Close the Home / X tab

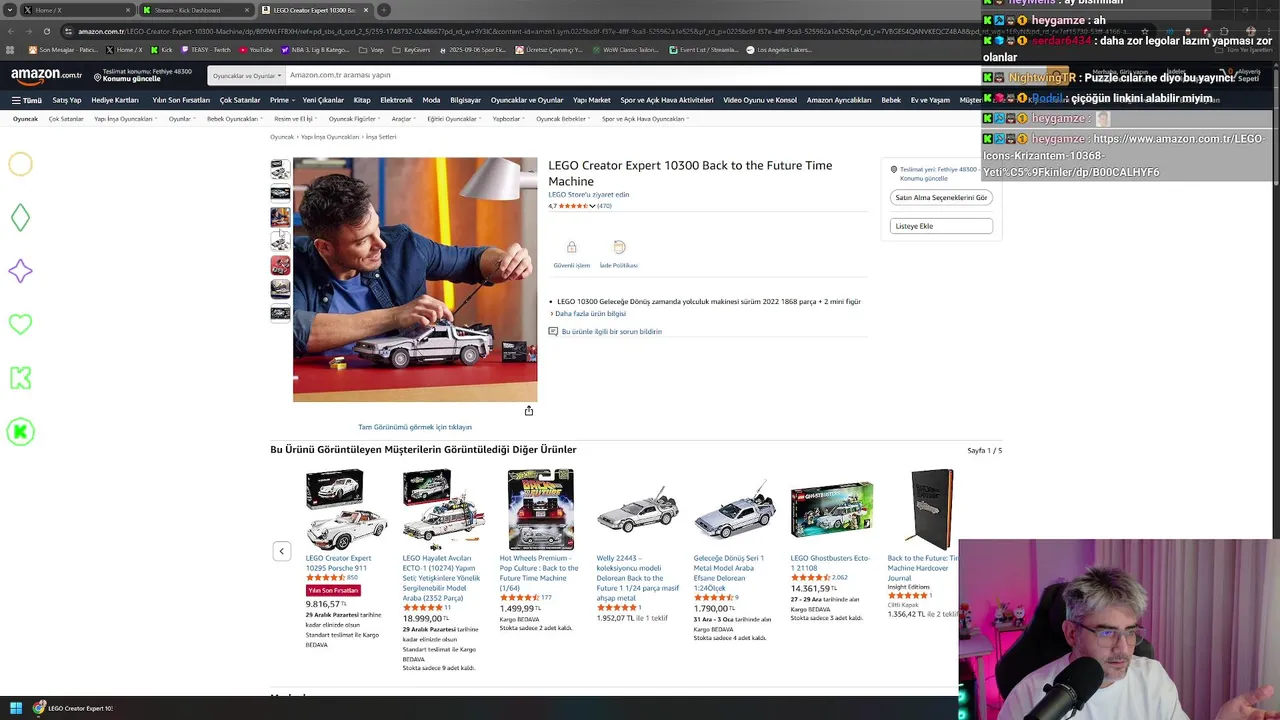(x=128, y=10)
